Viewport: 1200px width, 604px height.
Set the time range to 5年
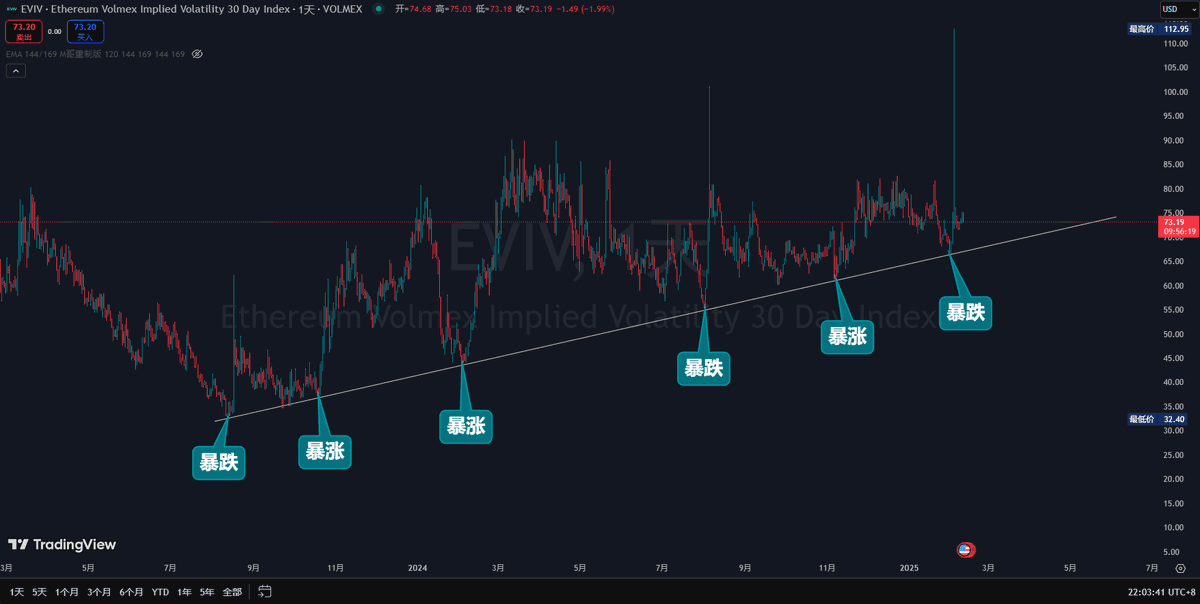tap(207, 592)
